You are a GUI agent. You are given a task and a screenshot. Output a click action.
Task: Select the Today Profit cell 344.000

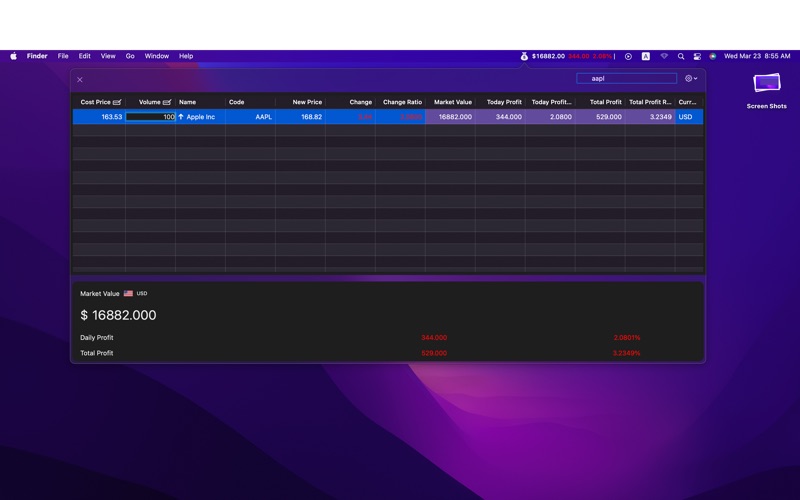[x=501, y=117]
